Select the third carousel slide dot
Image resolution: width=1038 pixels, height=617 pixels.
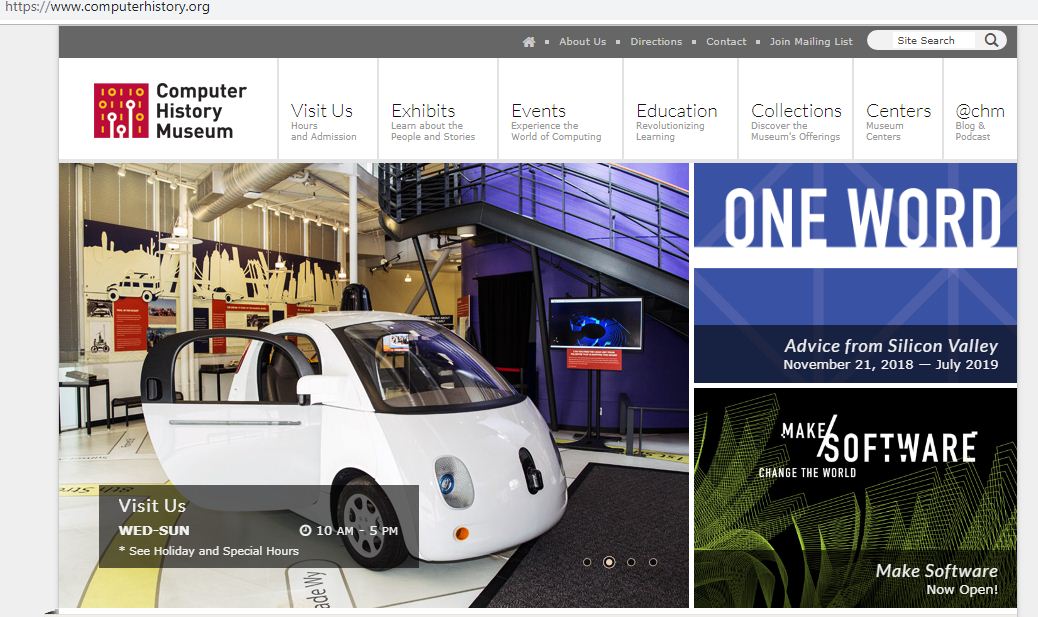point(631,562)
